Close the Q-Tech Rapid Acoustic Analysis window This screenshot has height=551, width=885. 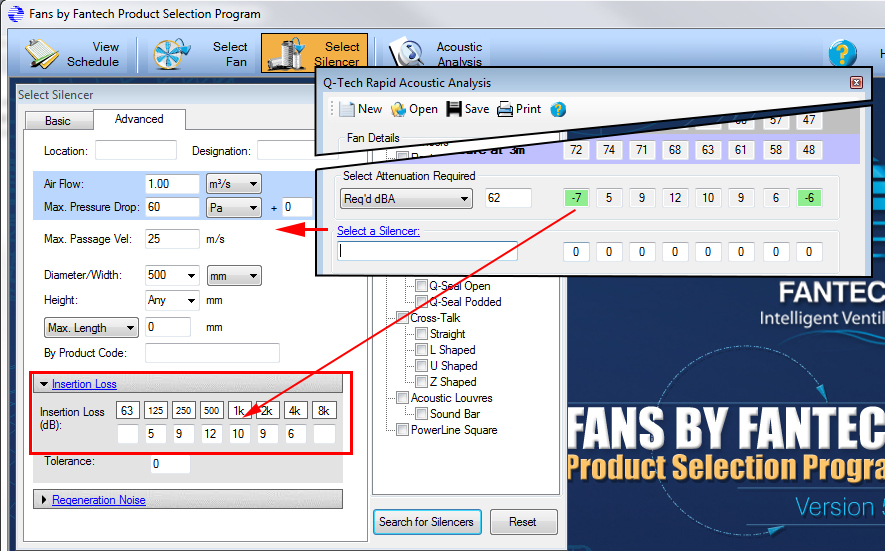tap(856, 82)
